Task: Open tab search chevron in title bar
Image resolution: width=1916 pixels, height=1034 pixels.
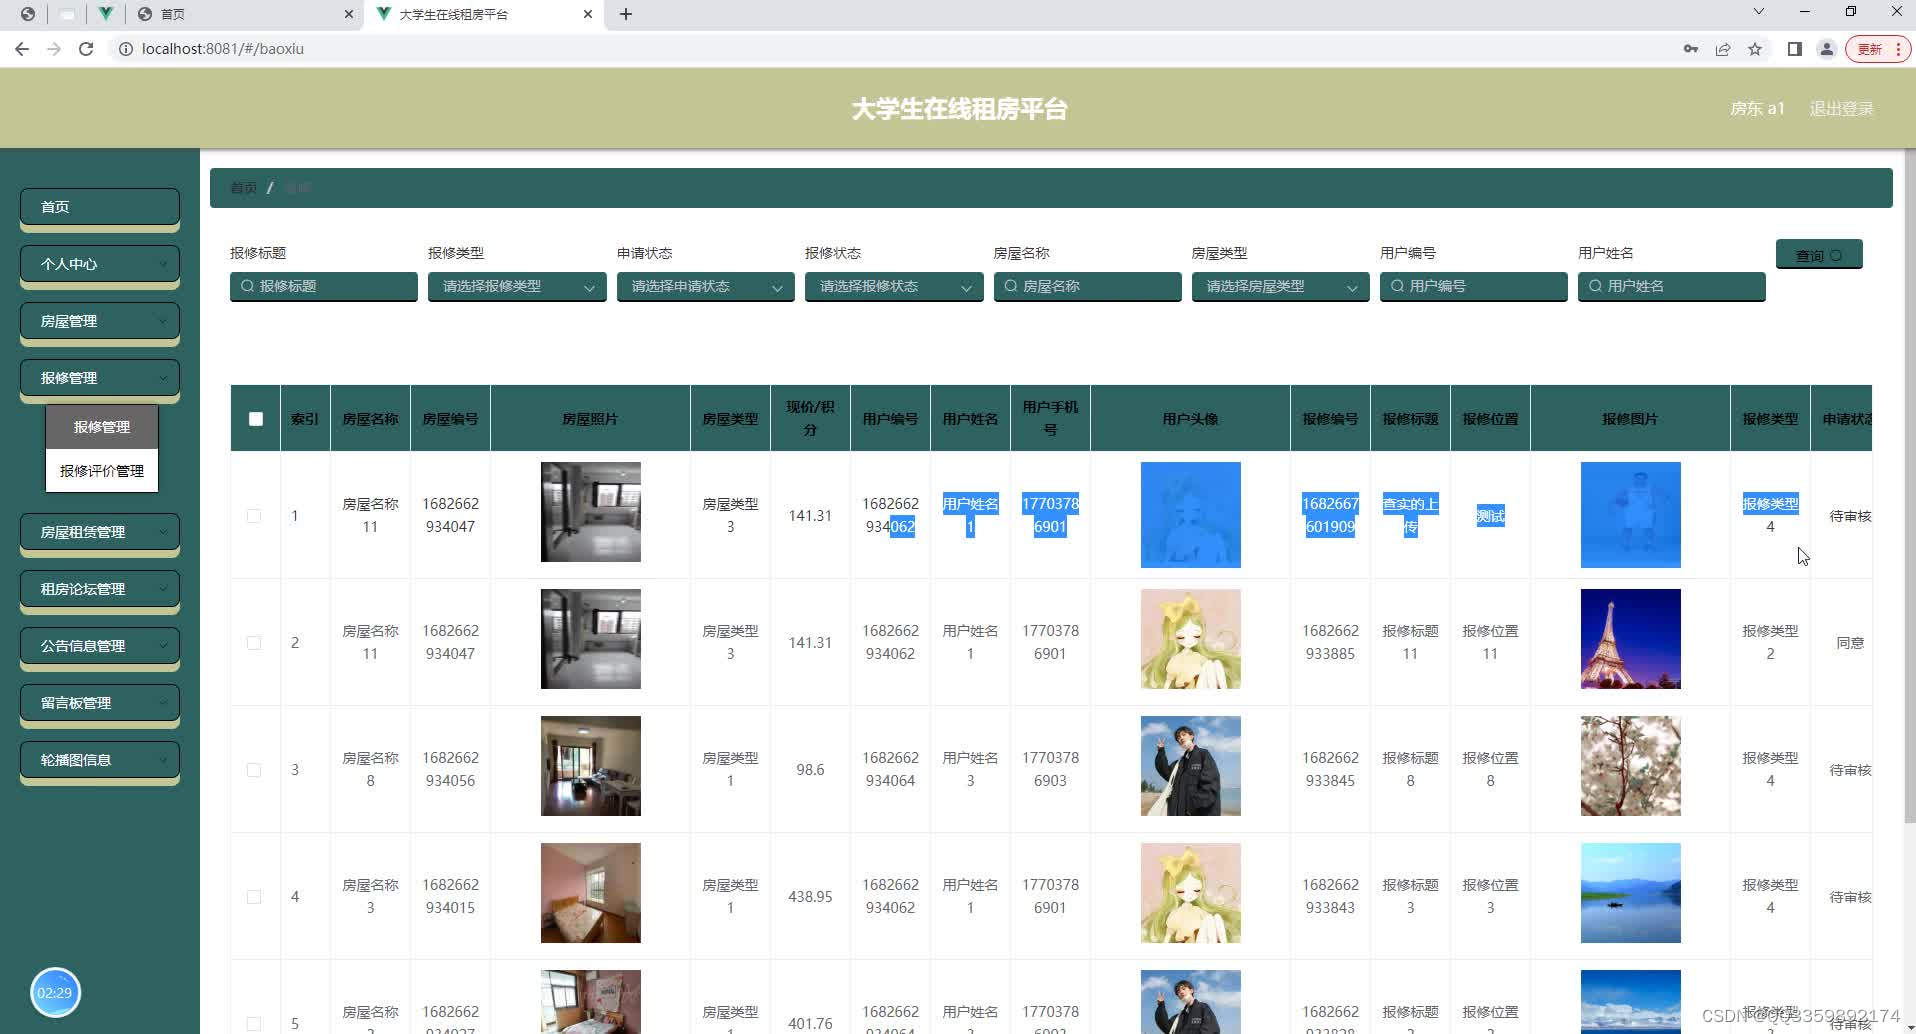Action: pyautogui.click(x=1759, y=12)
